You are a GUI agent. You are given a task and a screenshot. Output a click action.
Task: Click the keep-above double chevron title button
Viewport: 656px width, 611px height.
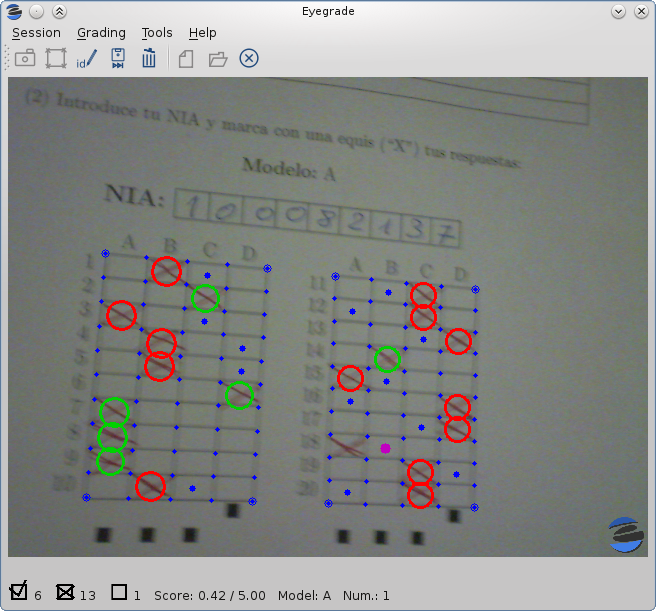coord(59,11)
